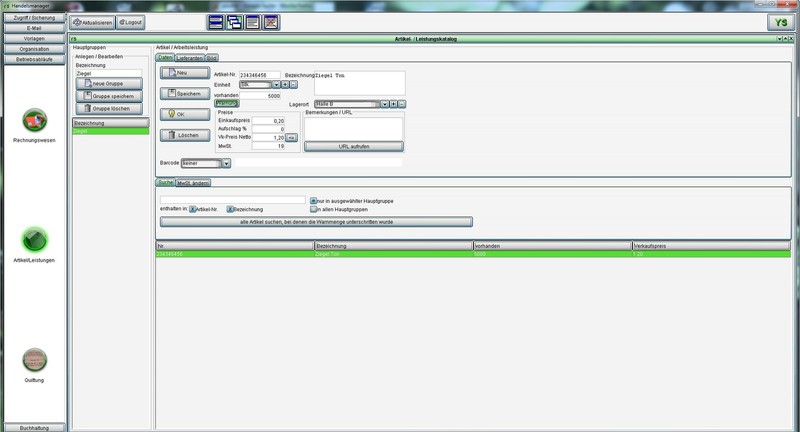Open the Betriebsabläufe menu
The image size is (800, 432).
(35, 59)
